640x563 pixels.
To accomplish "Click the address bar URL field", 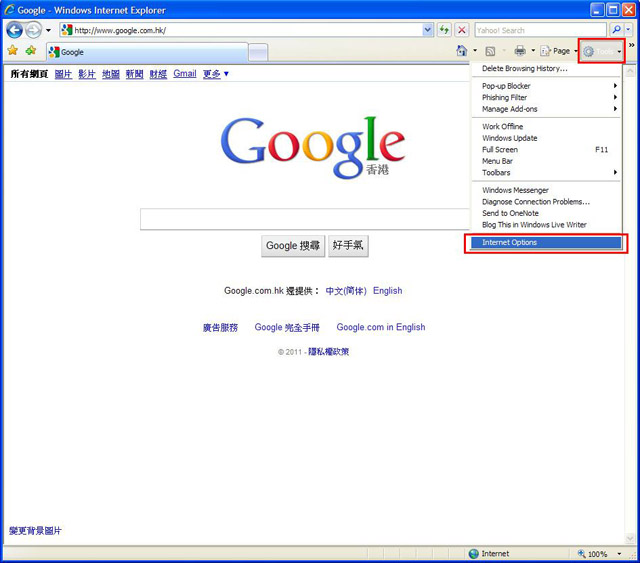I will coord(241,30).
